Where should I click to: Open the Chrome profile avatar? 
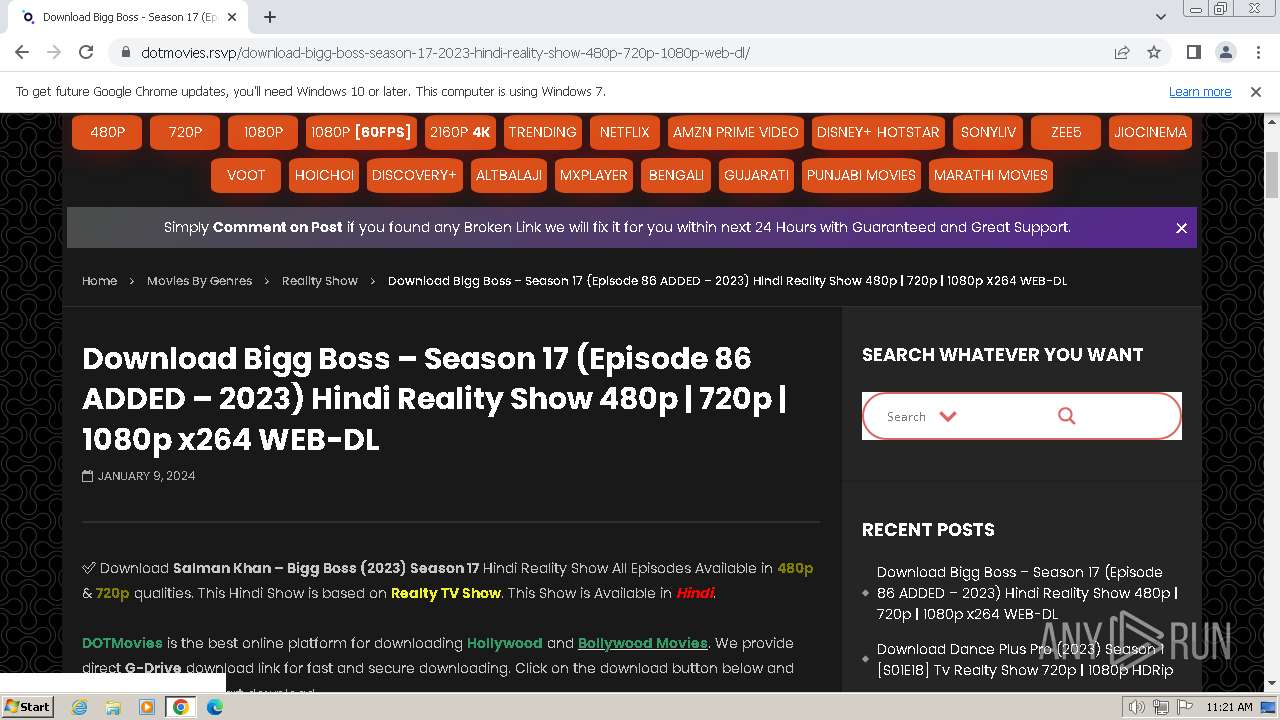(x=1225, y=53)
